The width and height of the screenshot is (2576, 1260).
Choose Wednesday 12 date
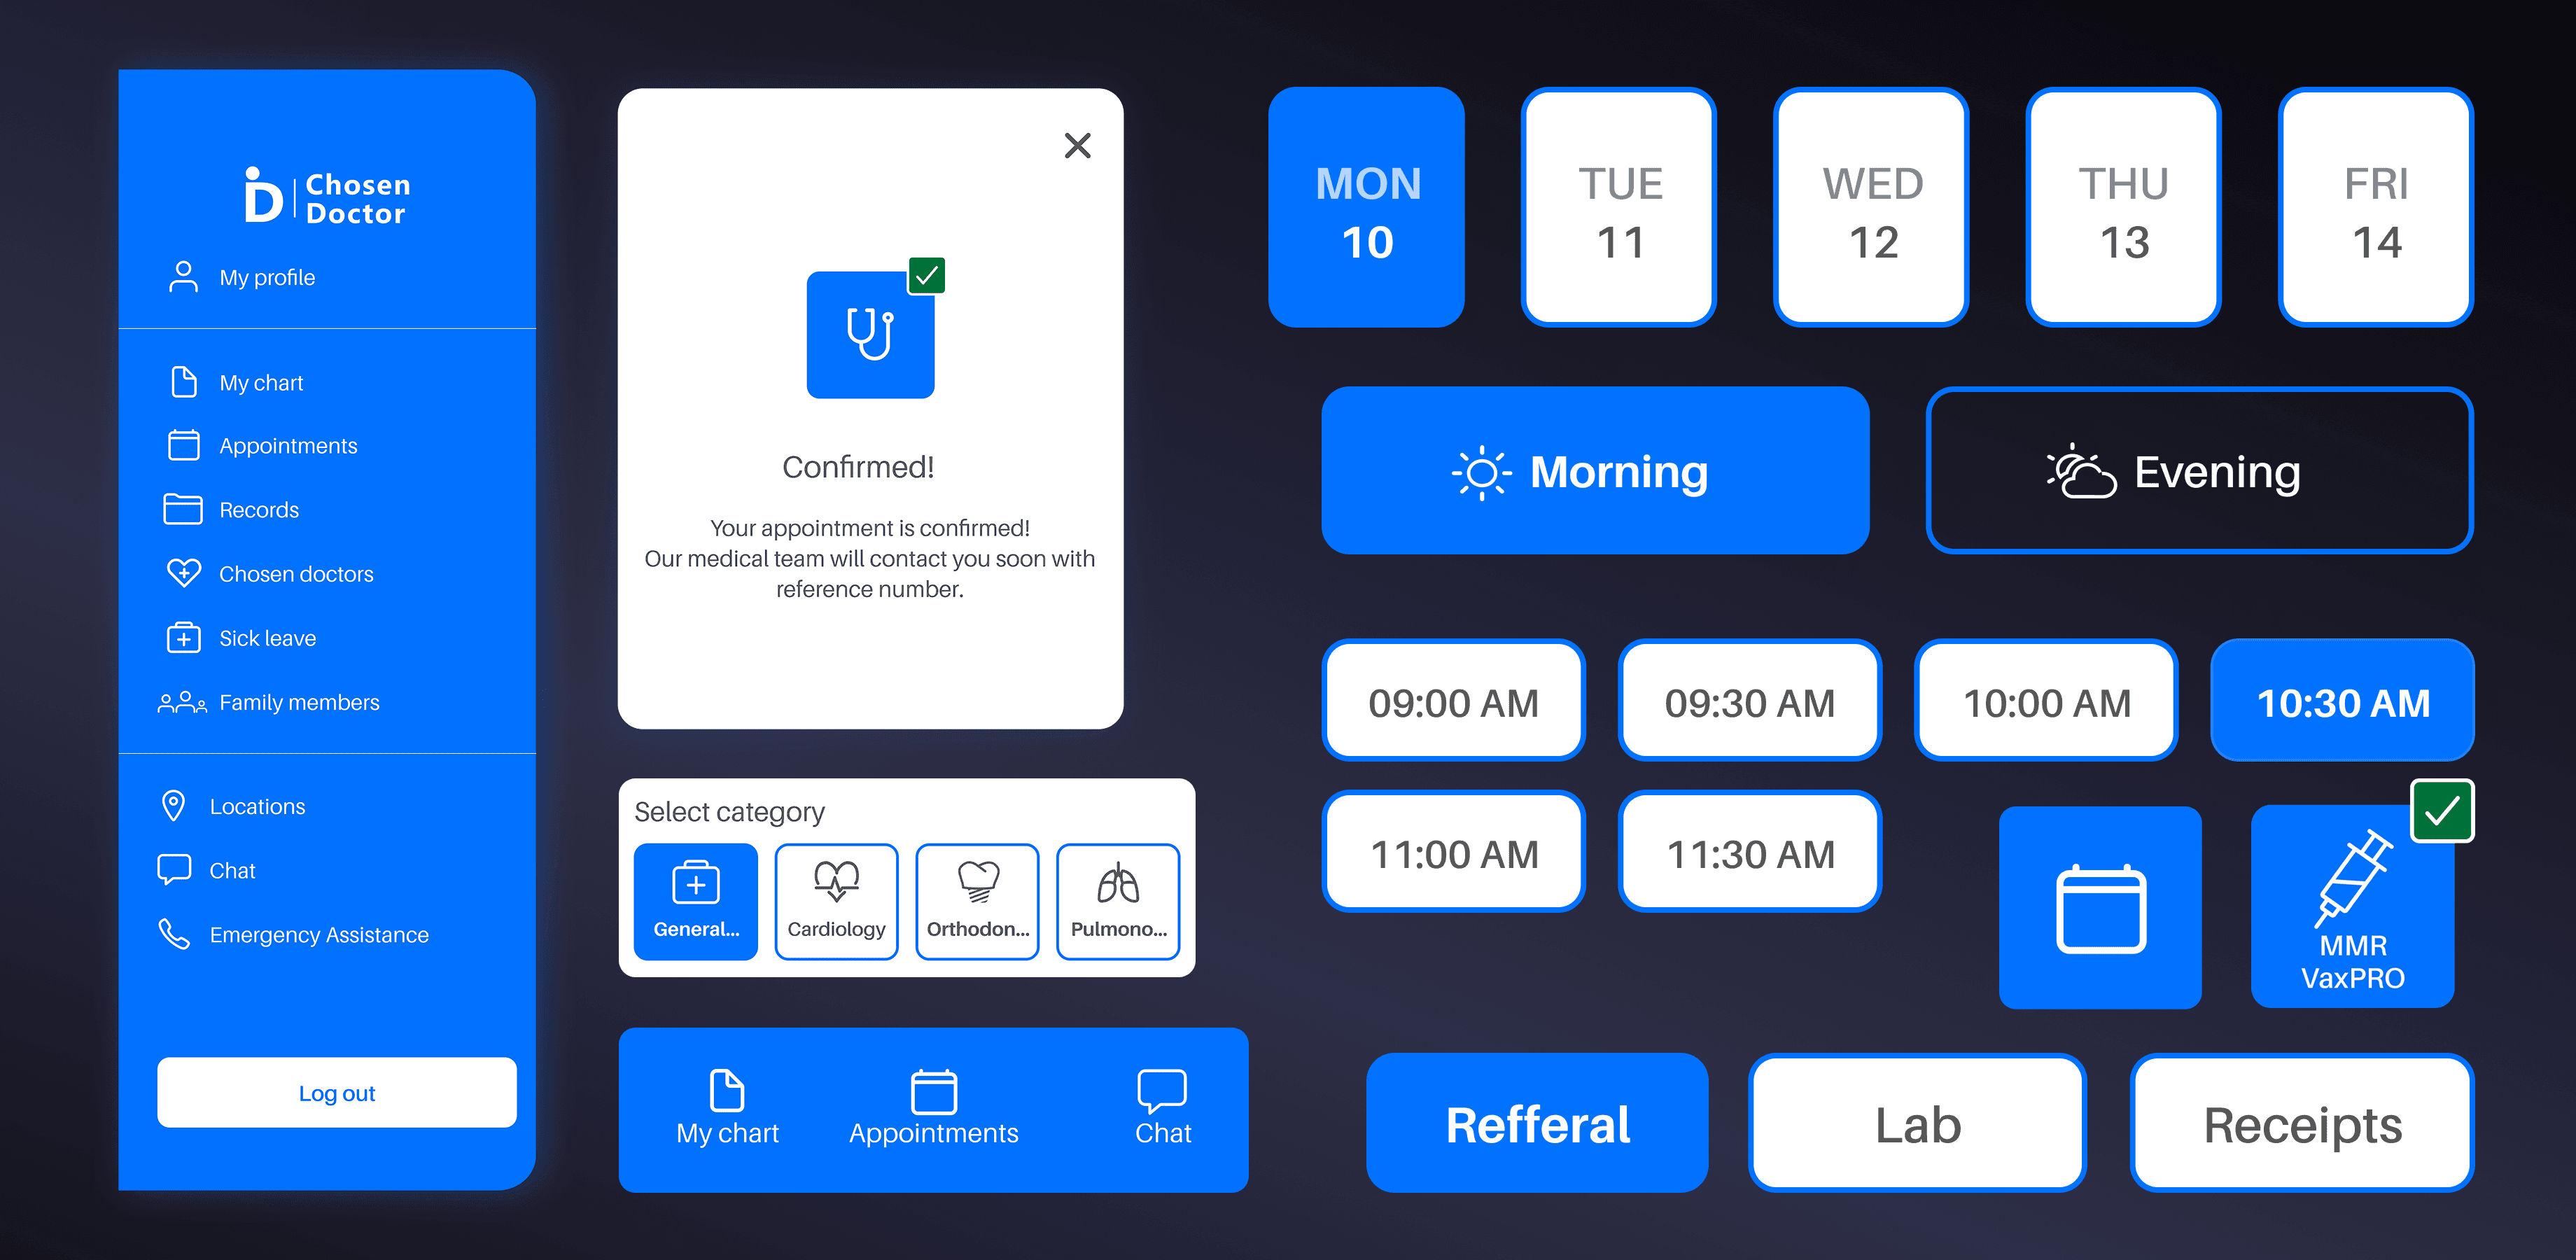[x=1871, y=208]
